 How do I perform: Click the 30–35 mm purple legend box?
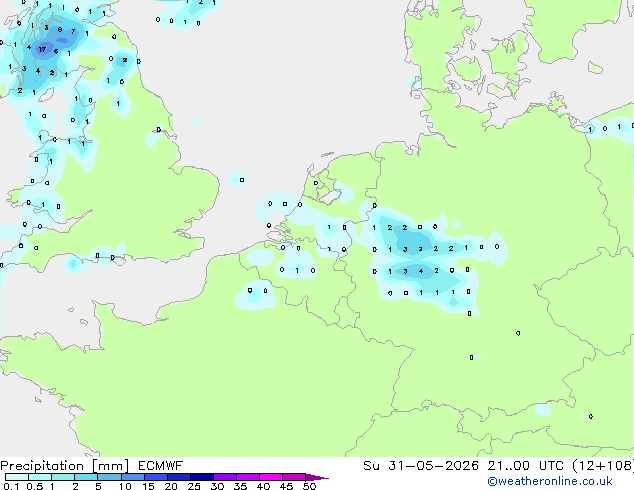(x=225, y=477)
